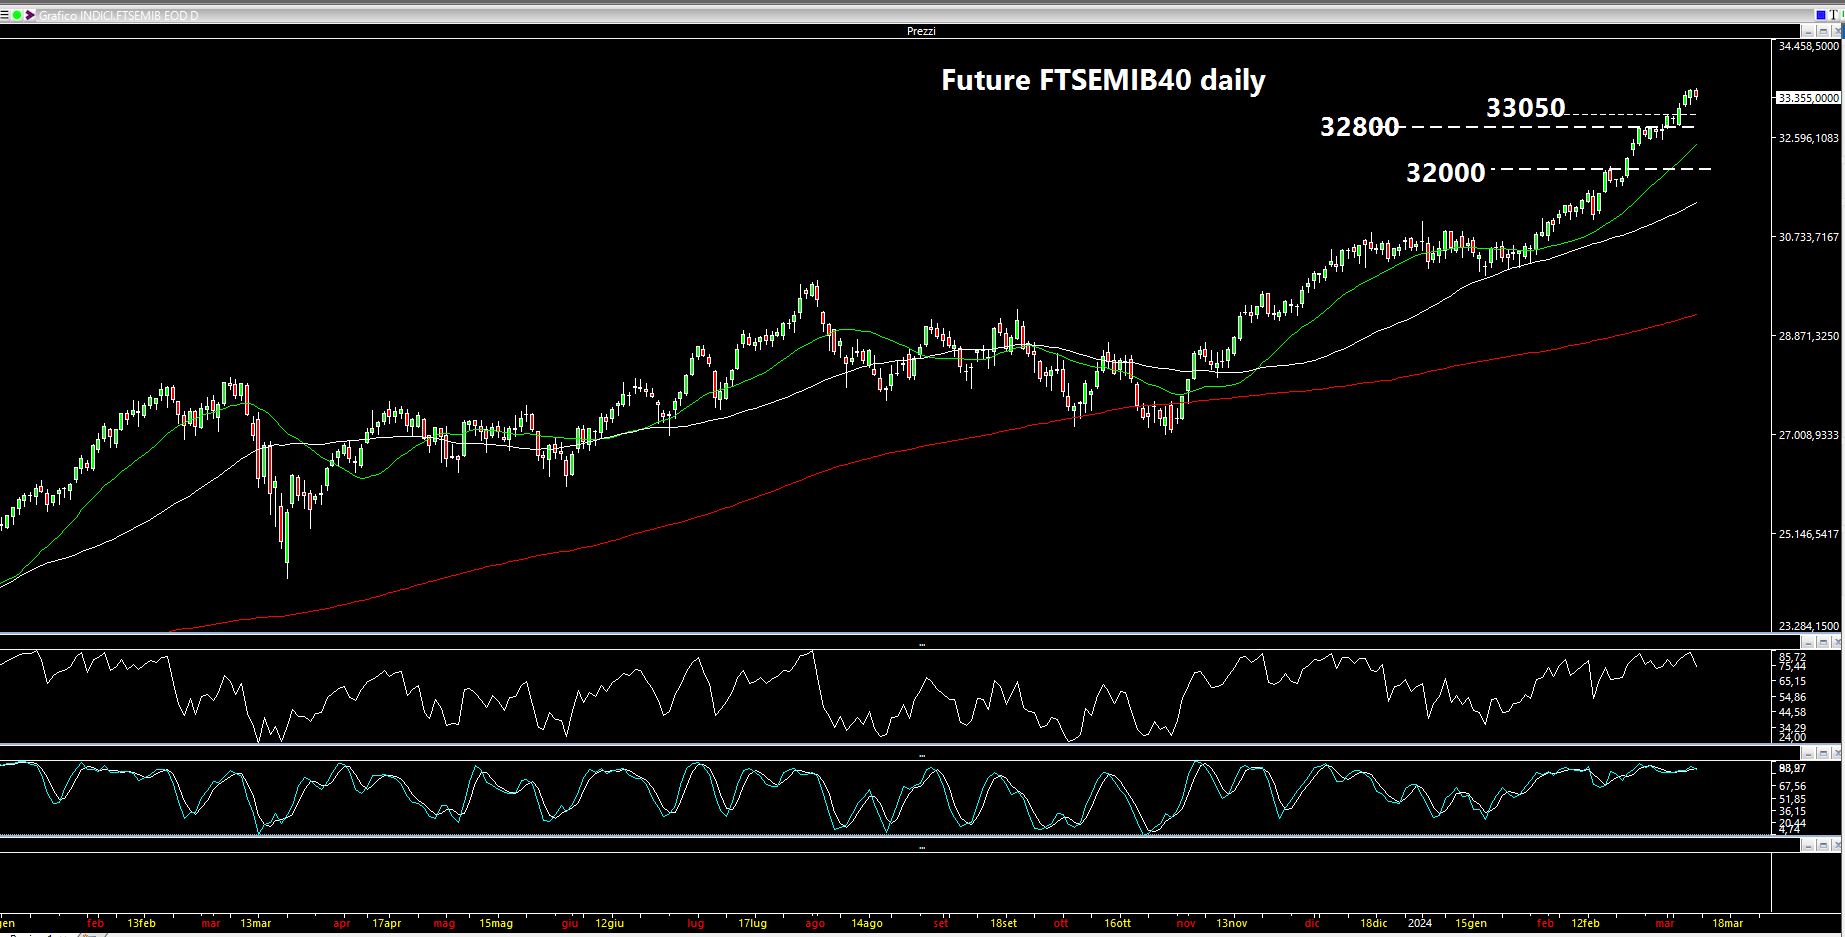Click the purple arrow icon in title bar
This screenshot has height=937, width=1845.
pyautogui.click(x=30, y=15)
